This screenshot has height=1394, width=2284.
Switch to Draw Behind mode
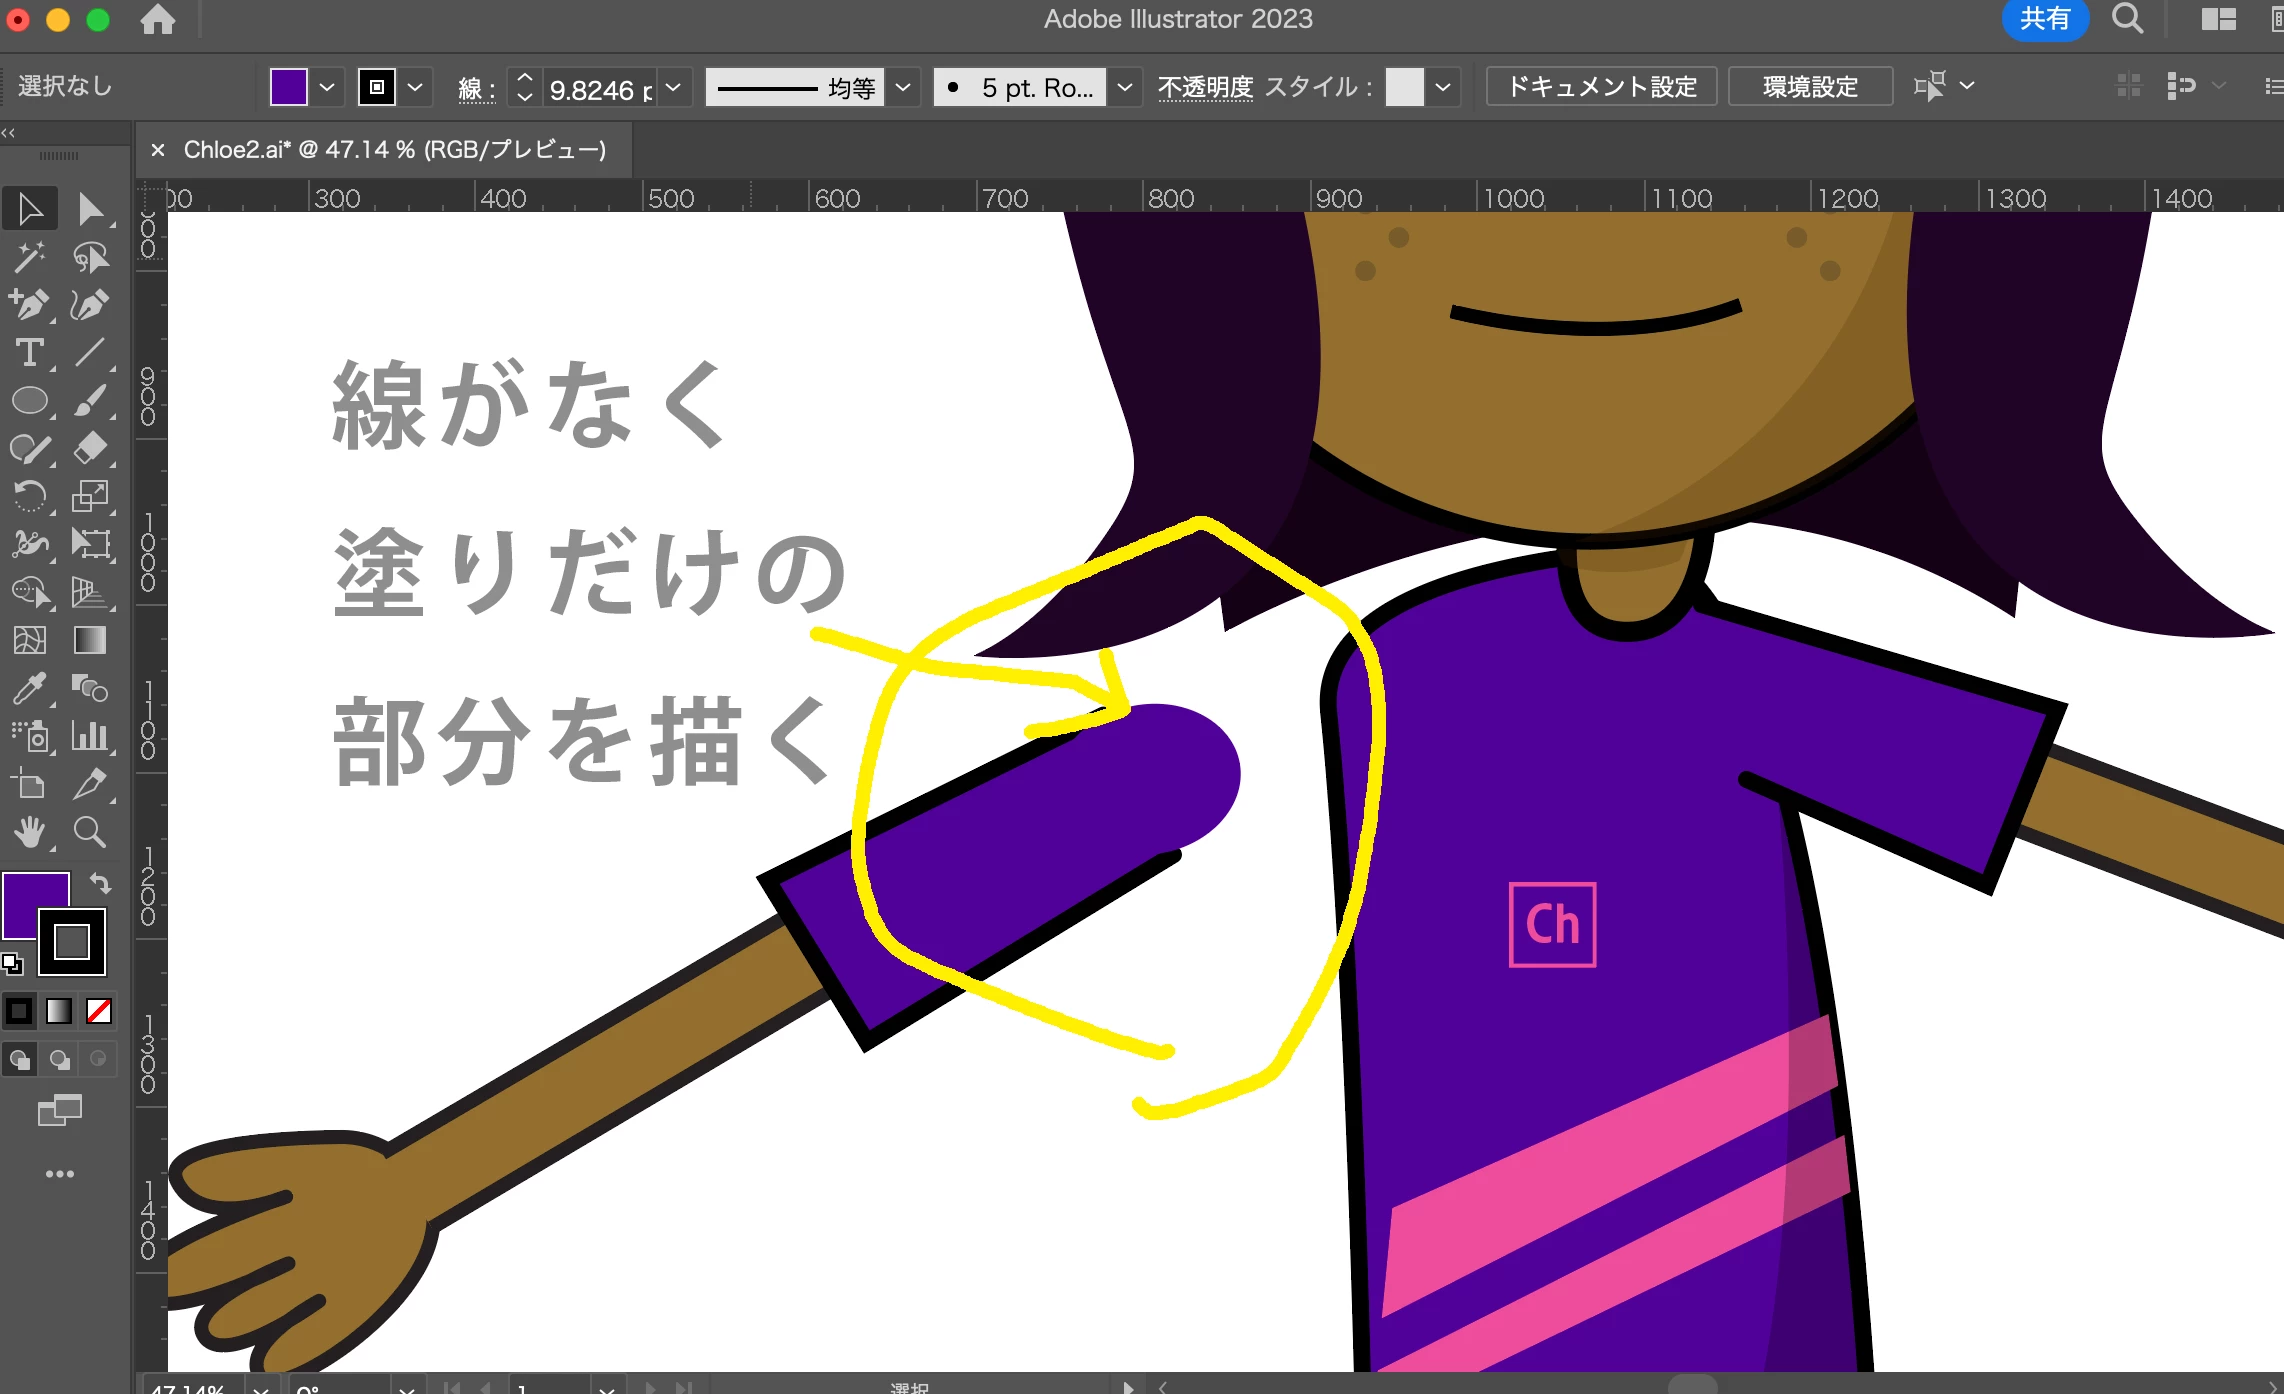click(60, 1059)
